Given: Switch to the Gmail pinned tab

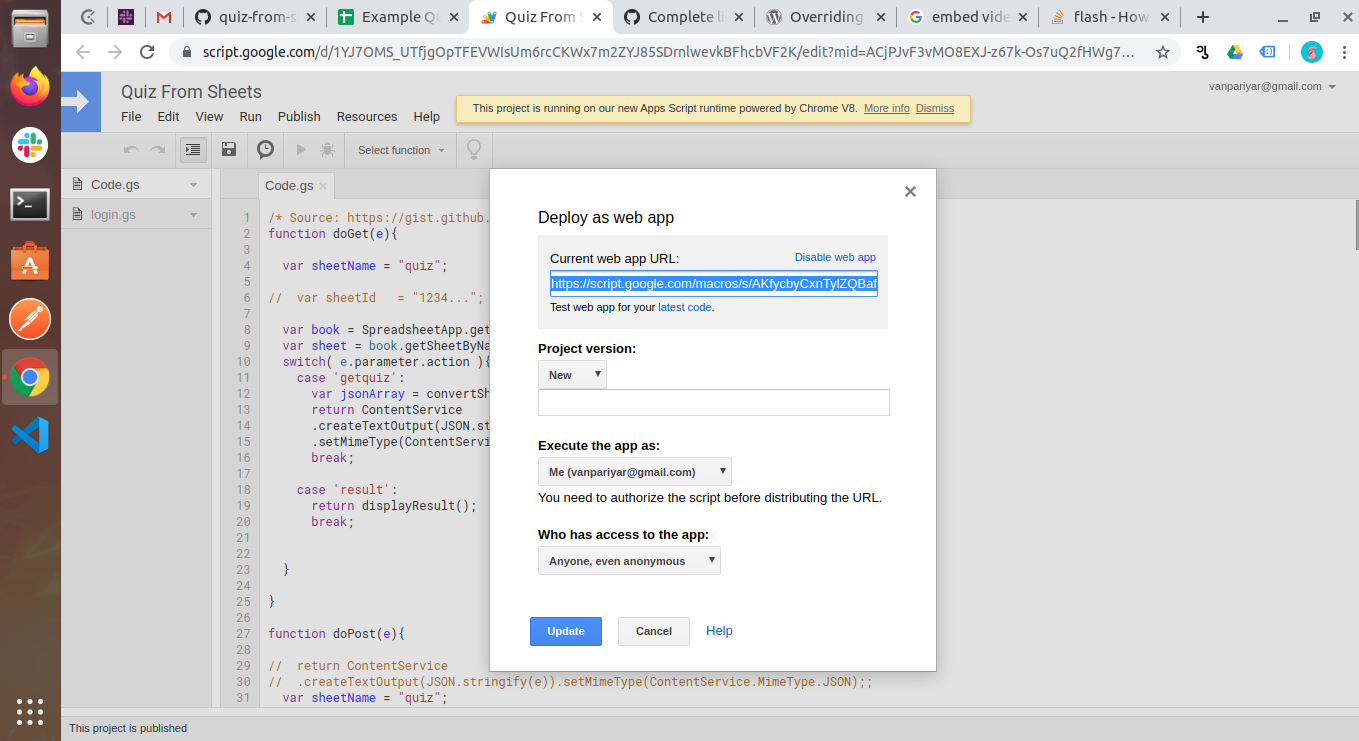Looking at the screenshot, I should (163, 17).
